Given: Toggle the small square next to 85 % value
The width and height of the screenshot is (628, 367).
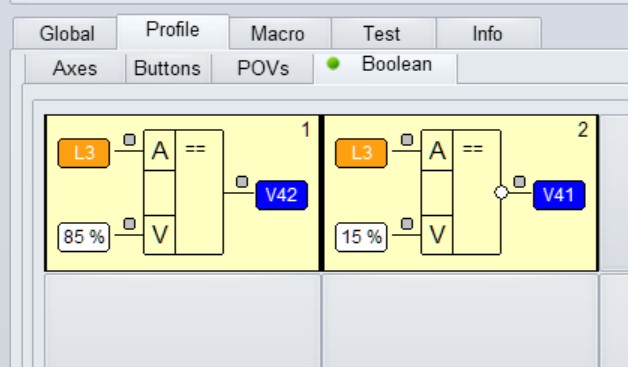Looking at the screenshot, I should click(x=129, y=224).
